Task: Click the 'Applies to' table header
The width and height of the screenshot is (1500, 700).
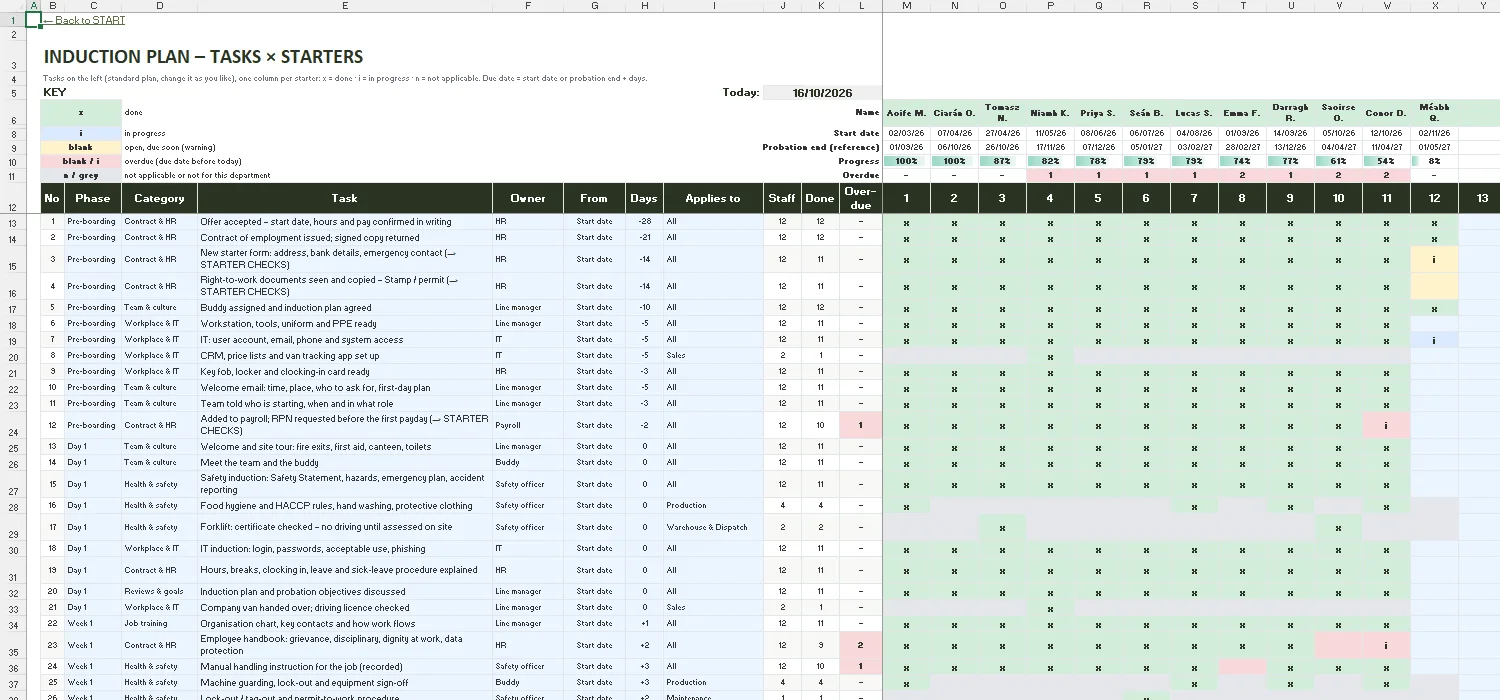Action: click(713, 198)
